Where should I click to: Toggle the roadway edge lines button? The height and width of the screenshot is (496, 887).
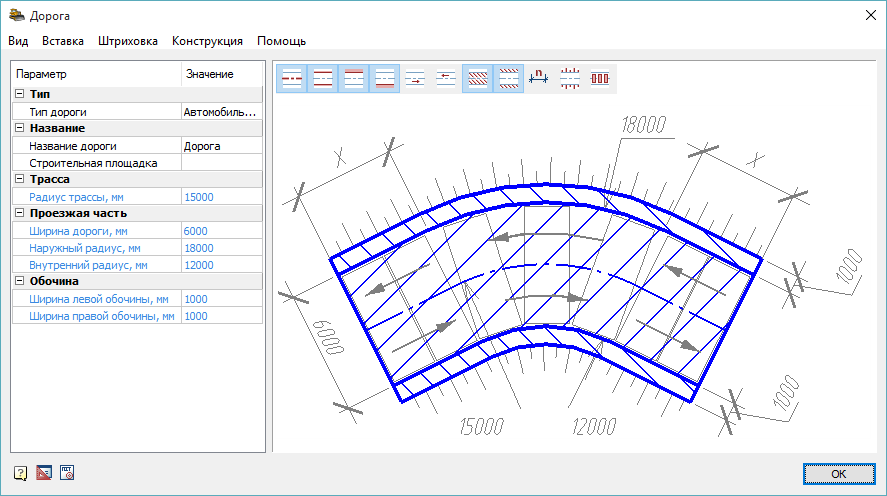322,79
